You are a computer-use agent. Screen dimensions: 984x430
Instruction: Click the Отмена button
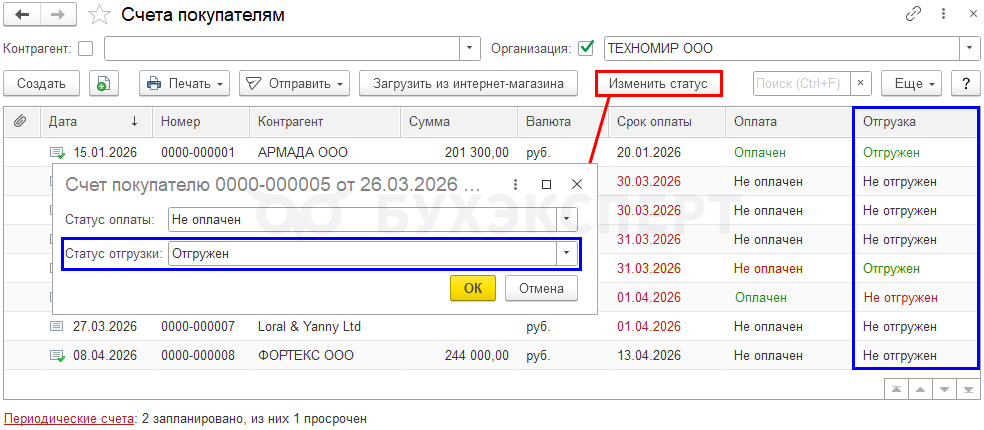(541, 288)
